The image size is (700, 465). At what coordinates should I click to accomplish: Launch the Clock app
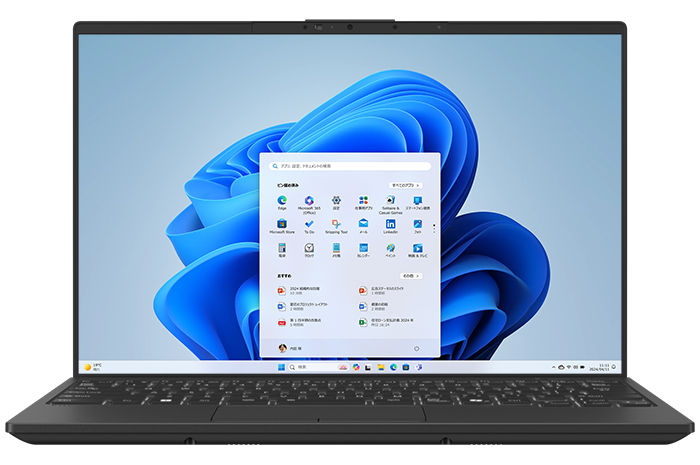(309, 248)
